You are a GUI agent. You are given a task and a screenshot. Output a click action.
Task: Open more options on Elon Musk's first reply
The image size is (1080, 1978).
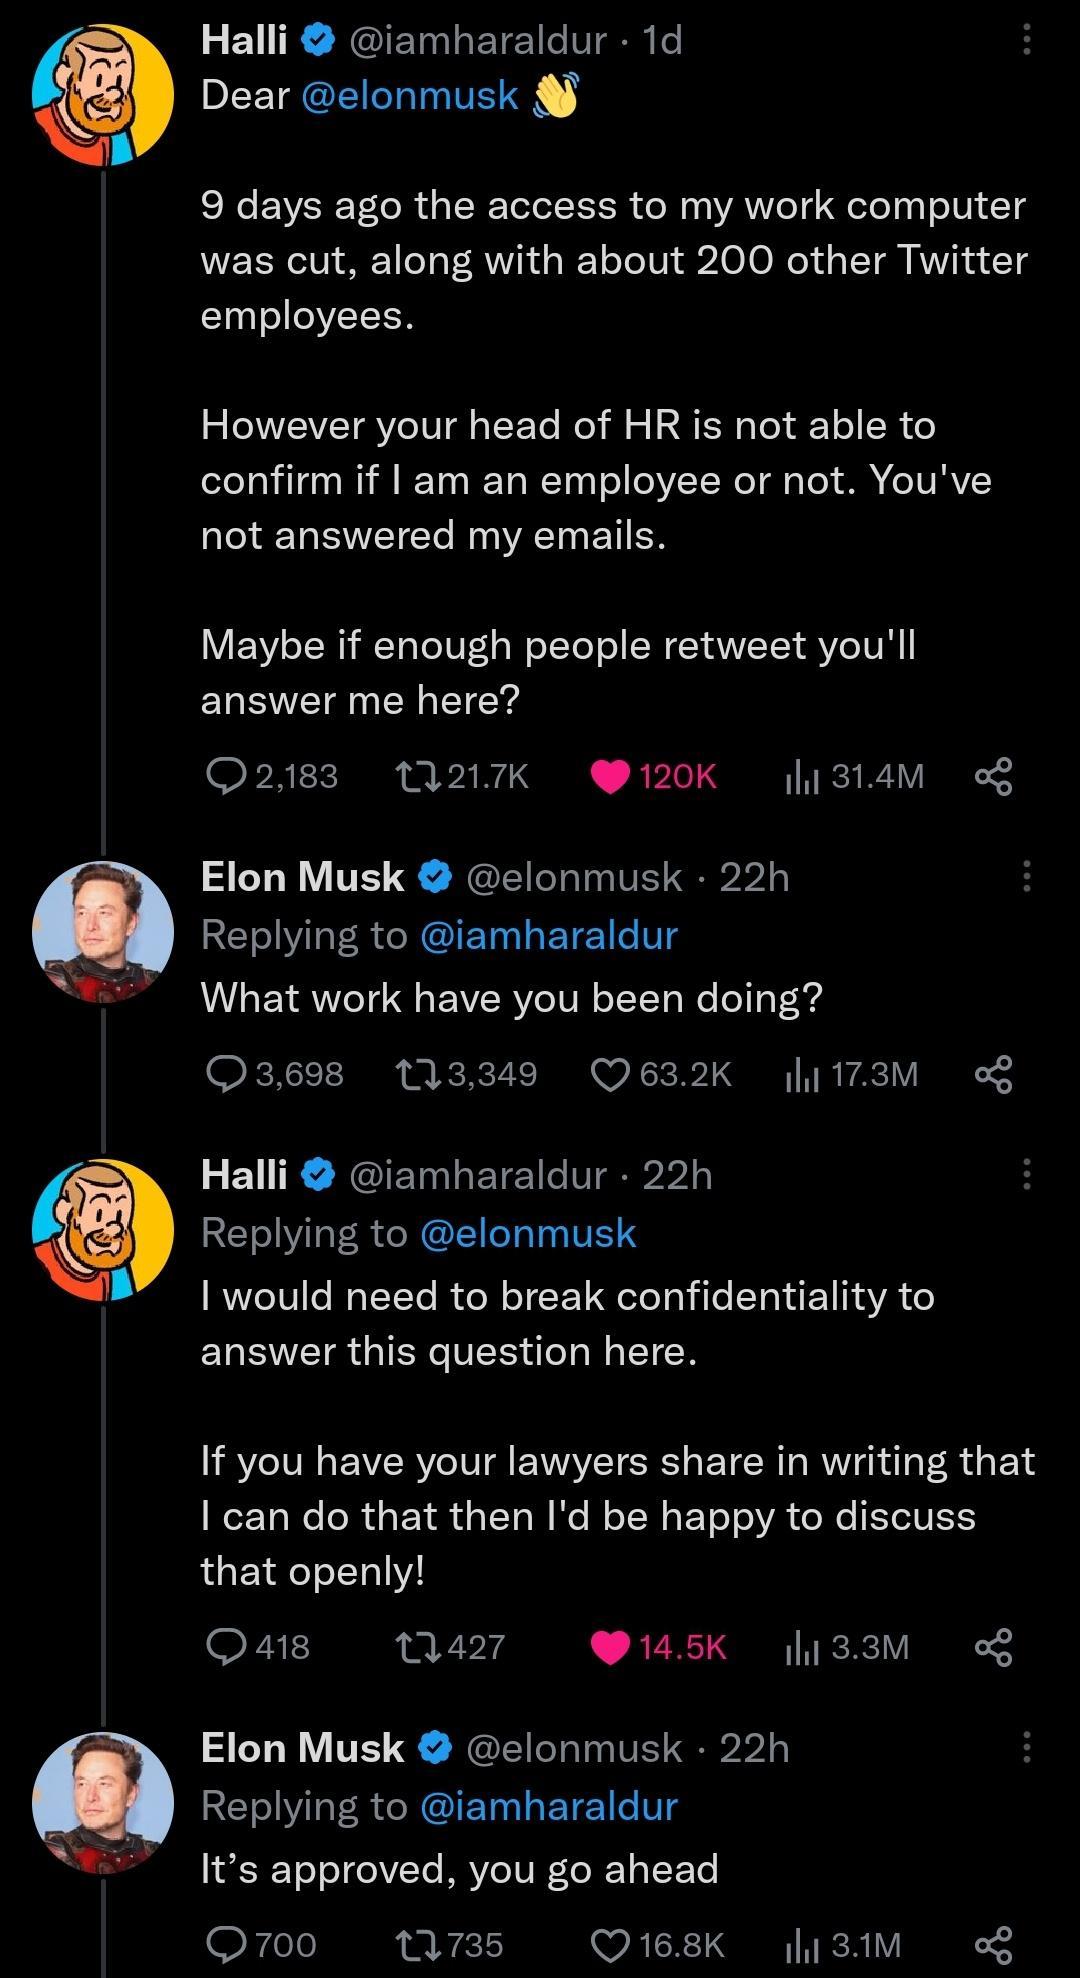1026,876
